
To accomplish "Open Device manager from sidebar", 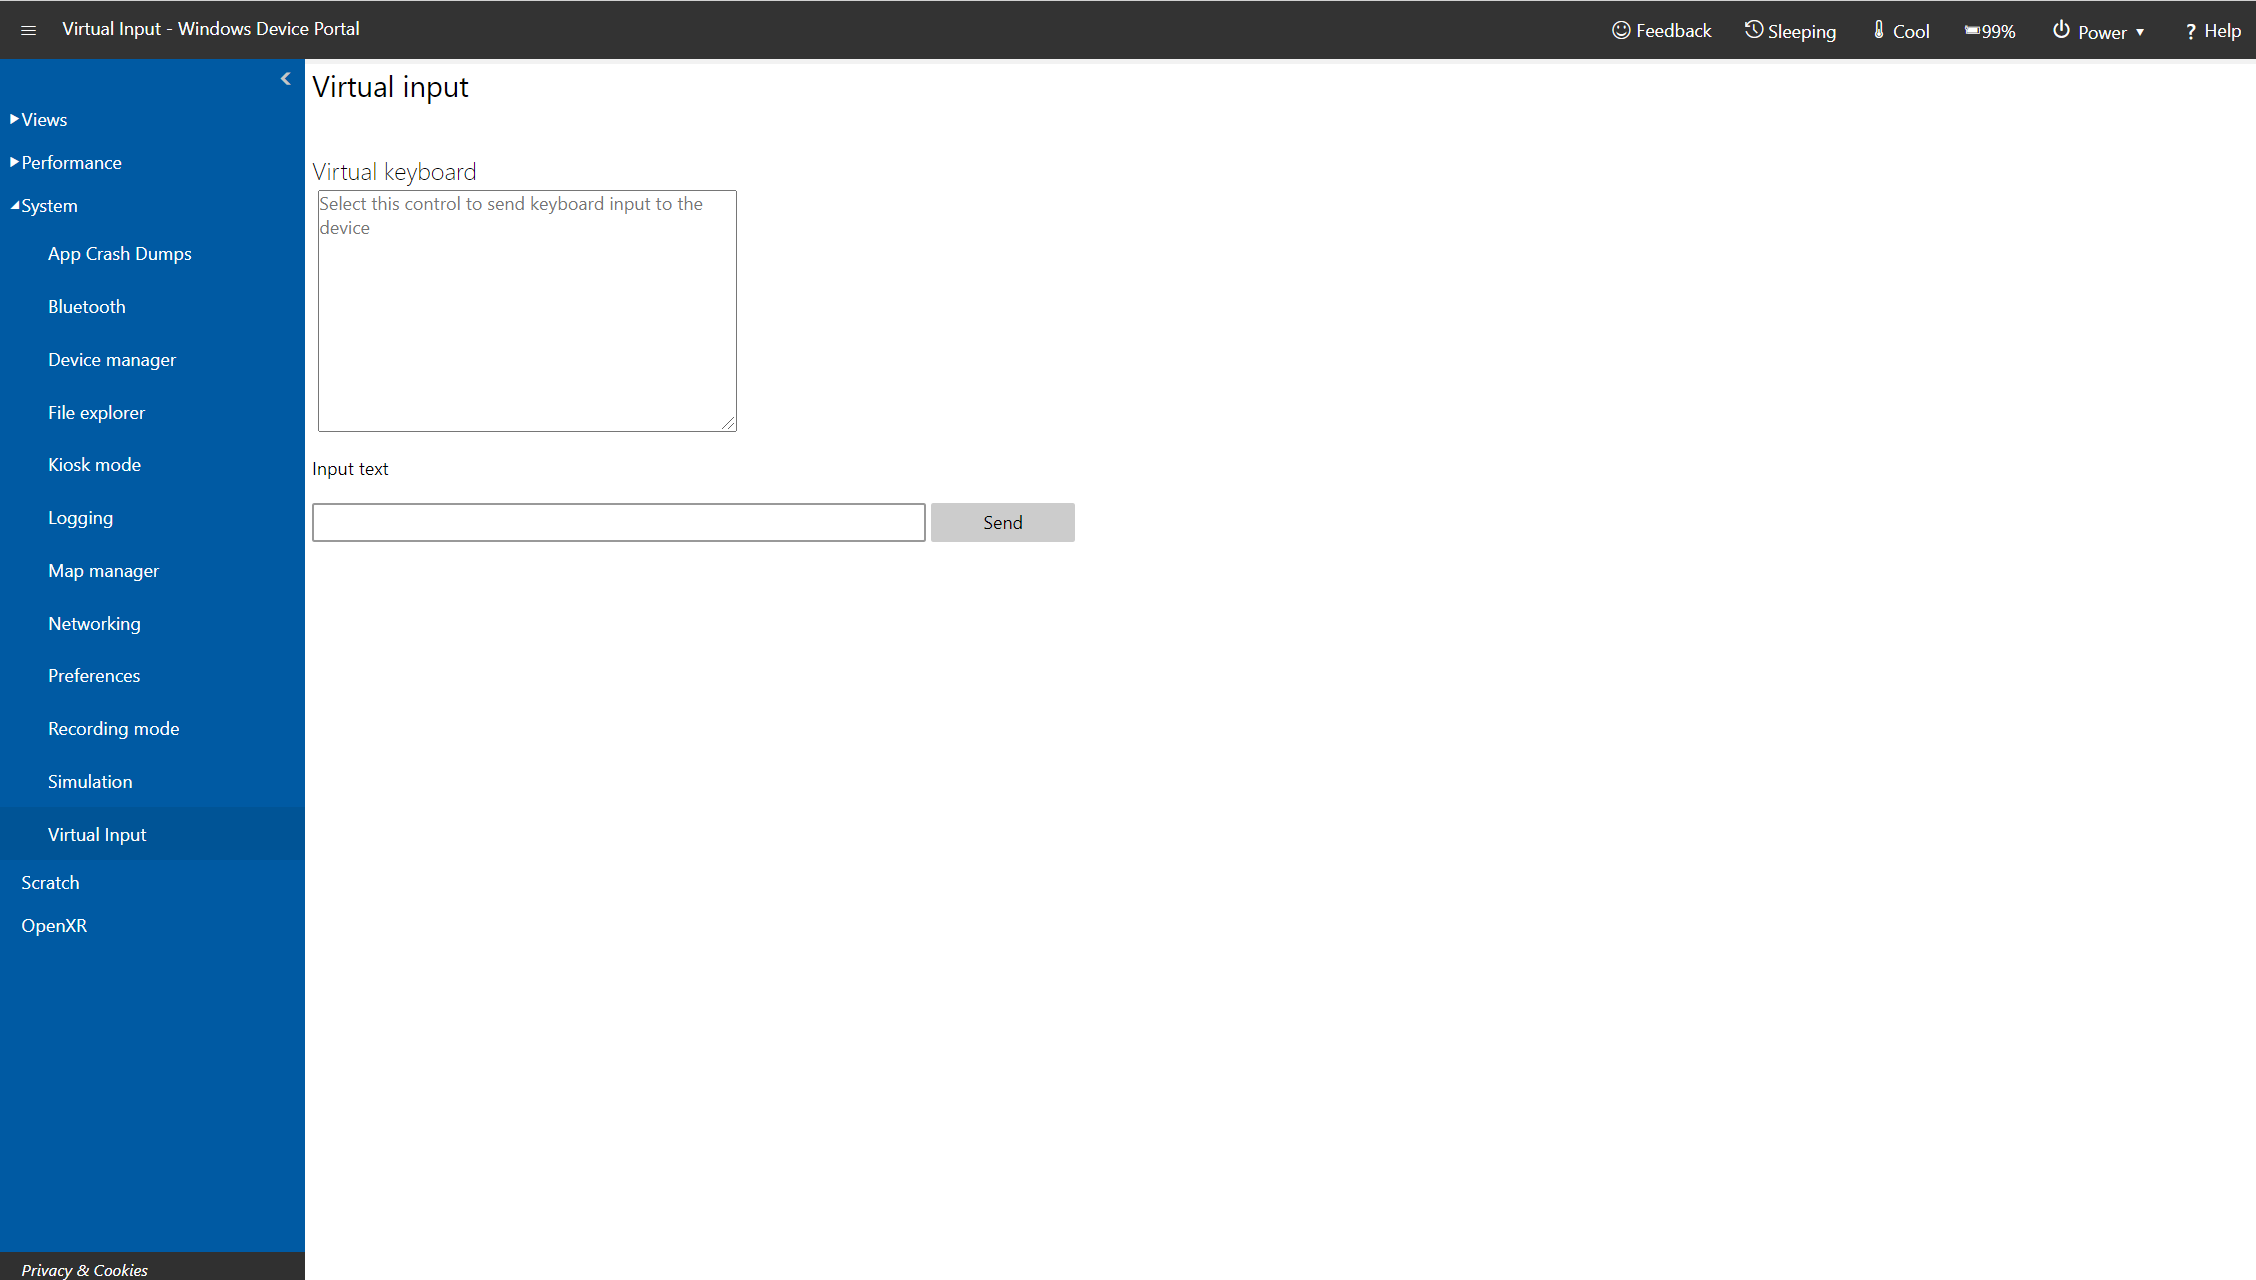I will tap(112, 358).
